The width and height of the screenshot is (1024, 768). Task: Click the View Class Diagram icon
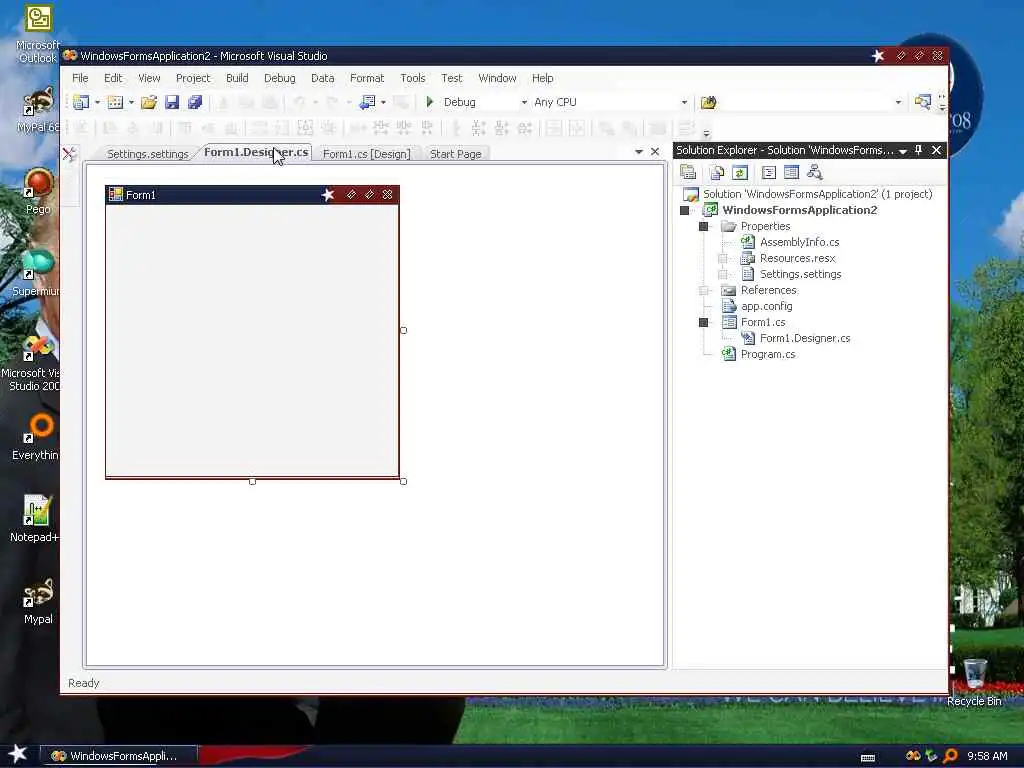click(814, 172)
